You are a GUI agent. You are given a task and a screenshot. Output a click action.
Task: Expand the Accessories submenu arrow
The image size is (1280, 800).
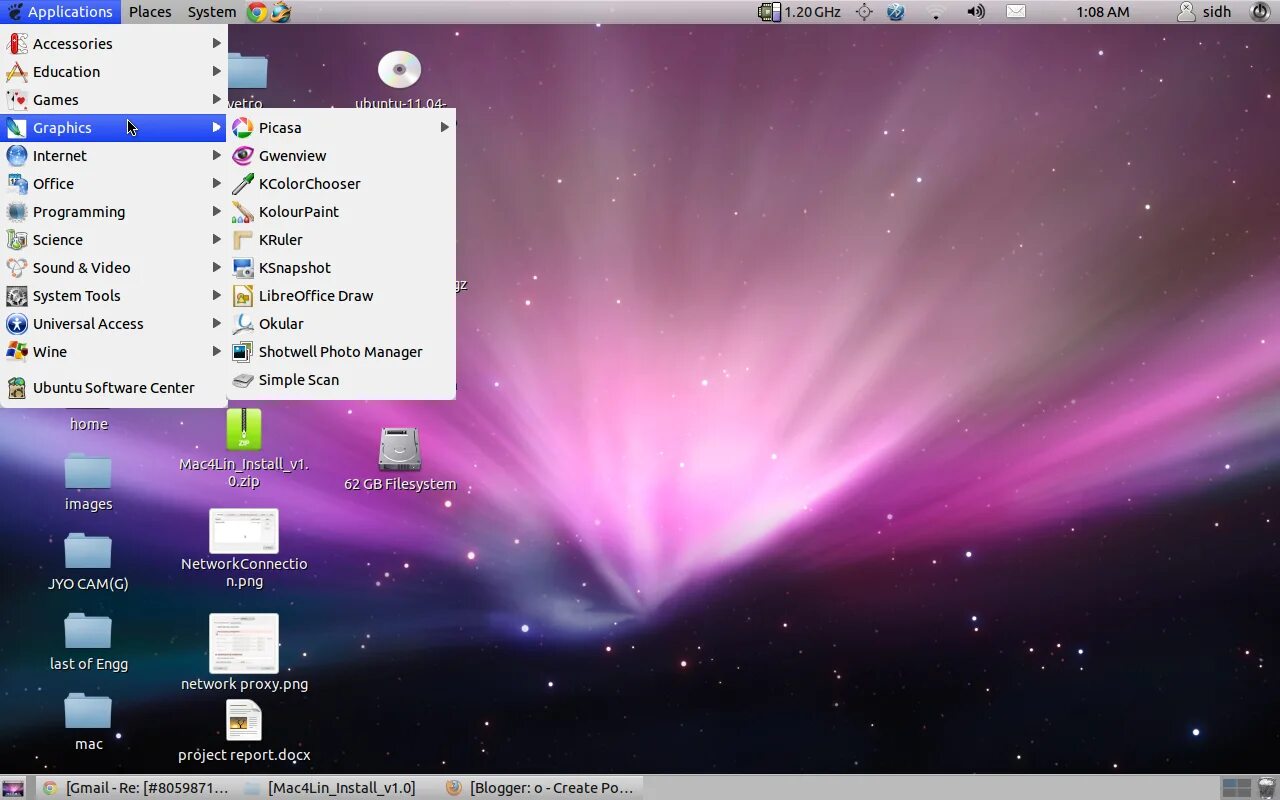(x=216, y=44)
